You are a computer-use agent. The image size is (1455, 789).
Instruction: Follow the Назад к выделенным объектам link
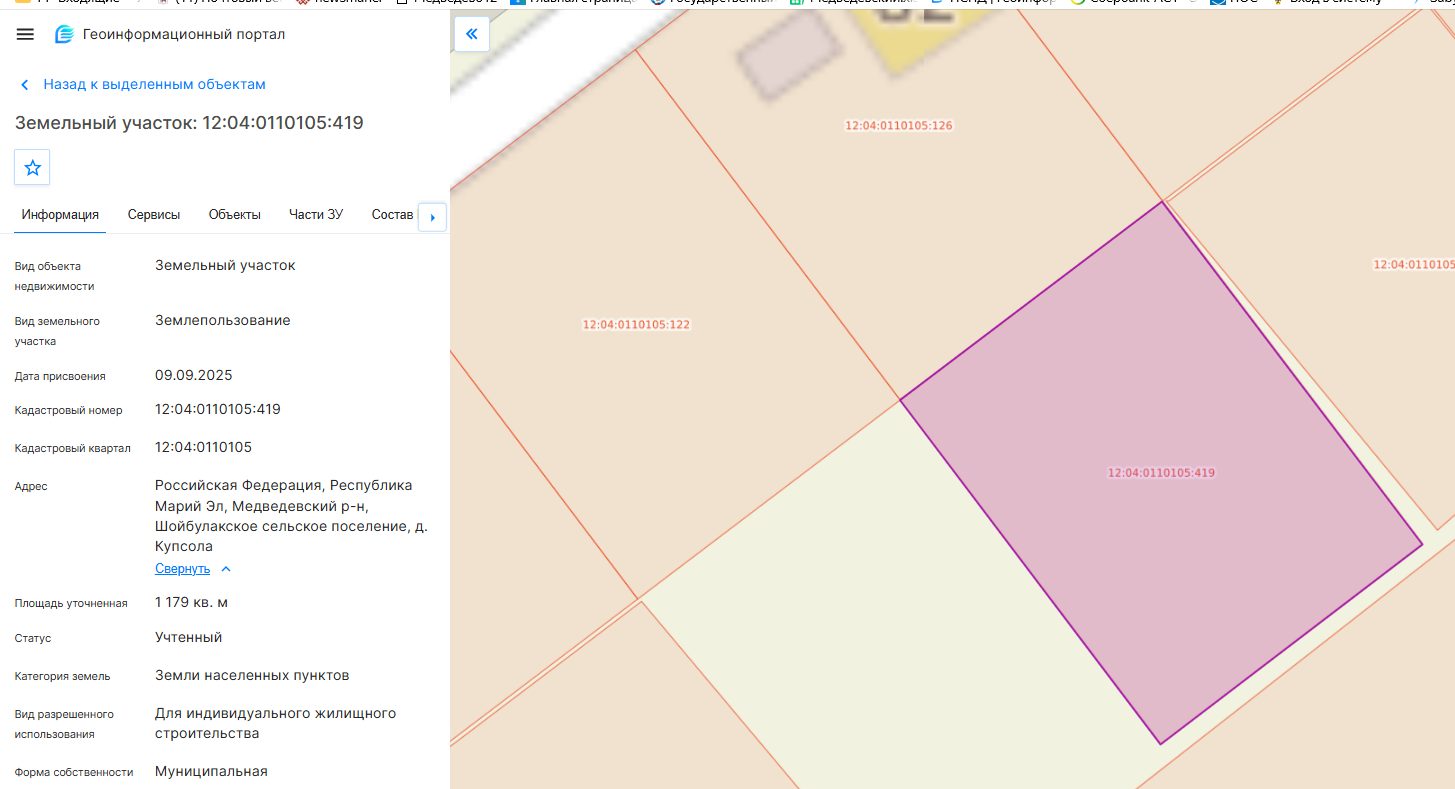click(155, 85)
